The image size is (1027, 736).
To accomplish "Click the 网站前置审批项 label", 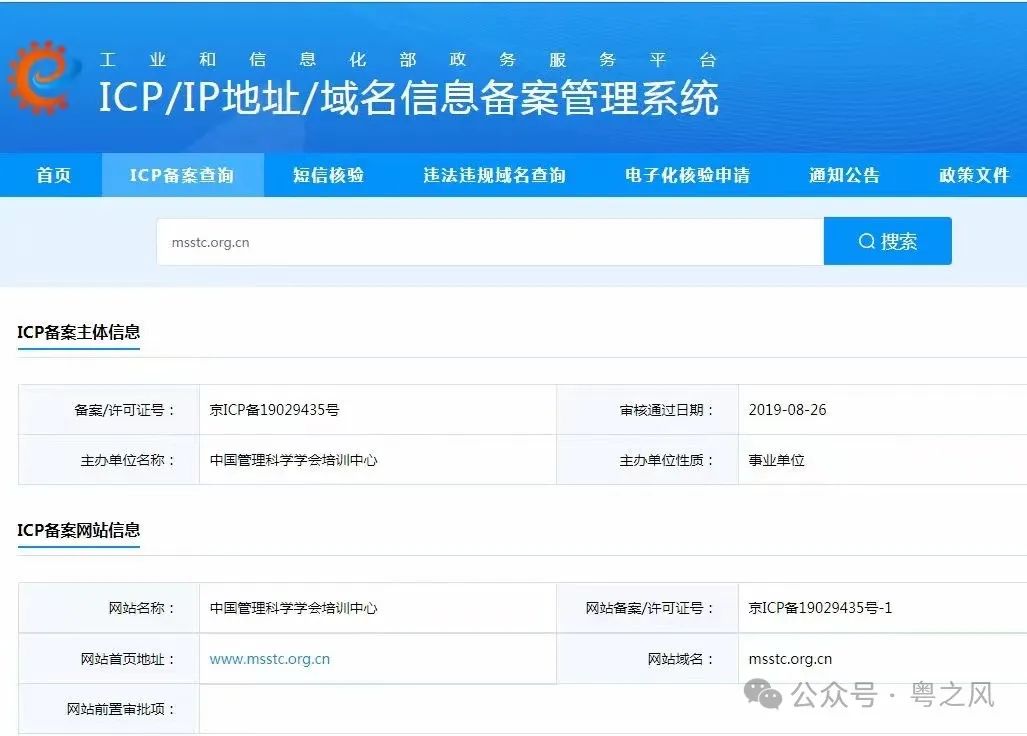I will coord(121,709).
